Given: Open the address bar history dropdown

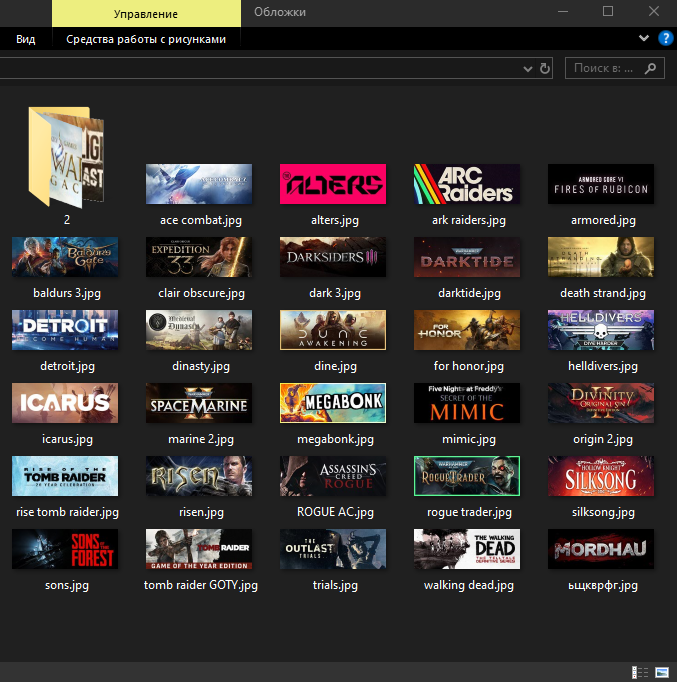Looking at the screenshot, I should tap(527, 69).
